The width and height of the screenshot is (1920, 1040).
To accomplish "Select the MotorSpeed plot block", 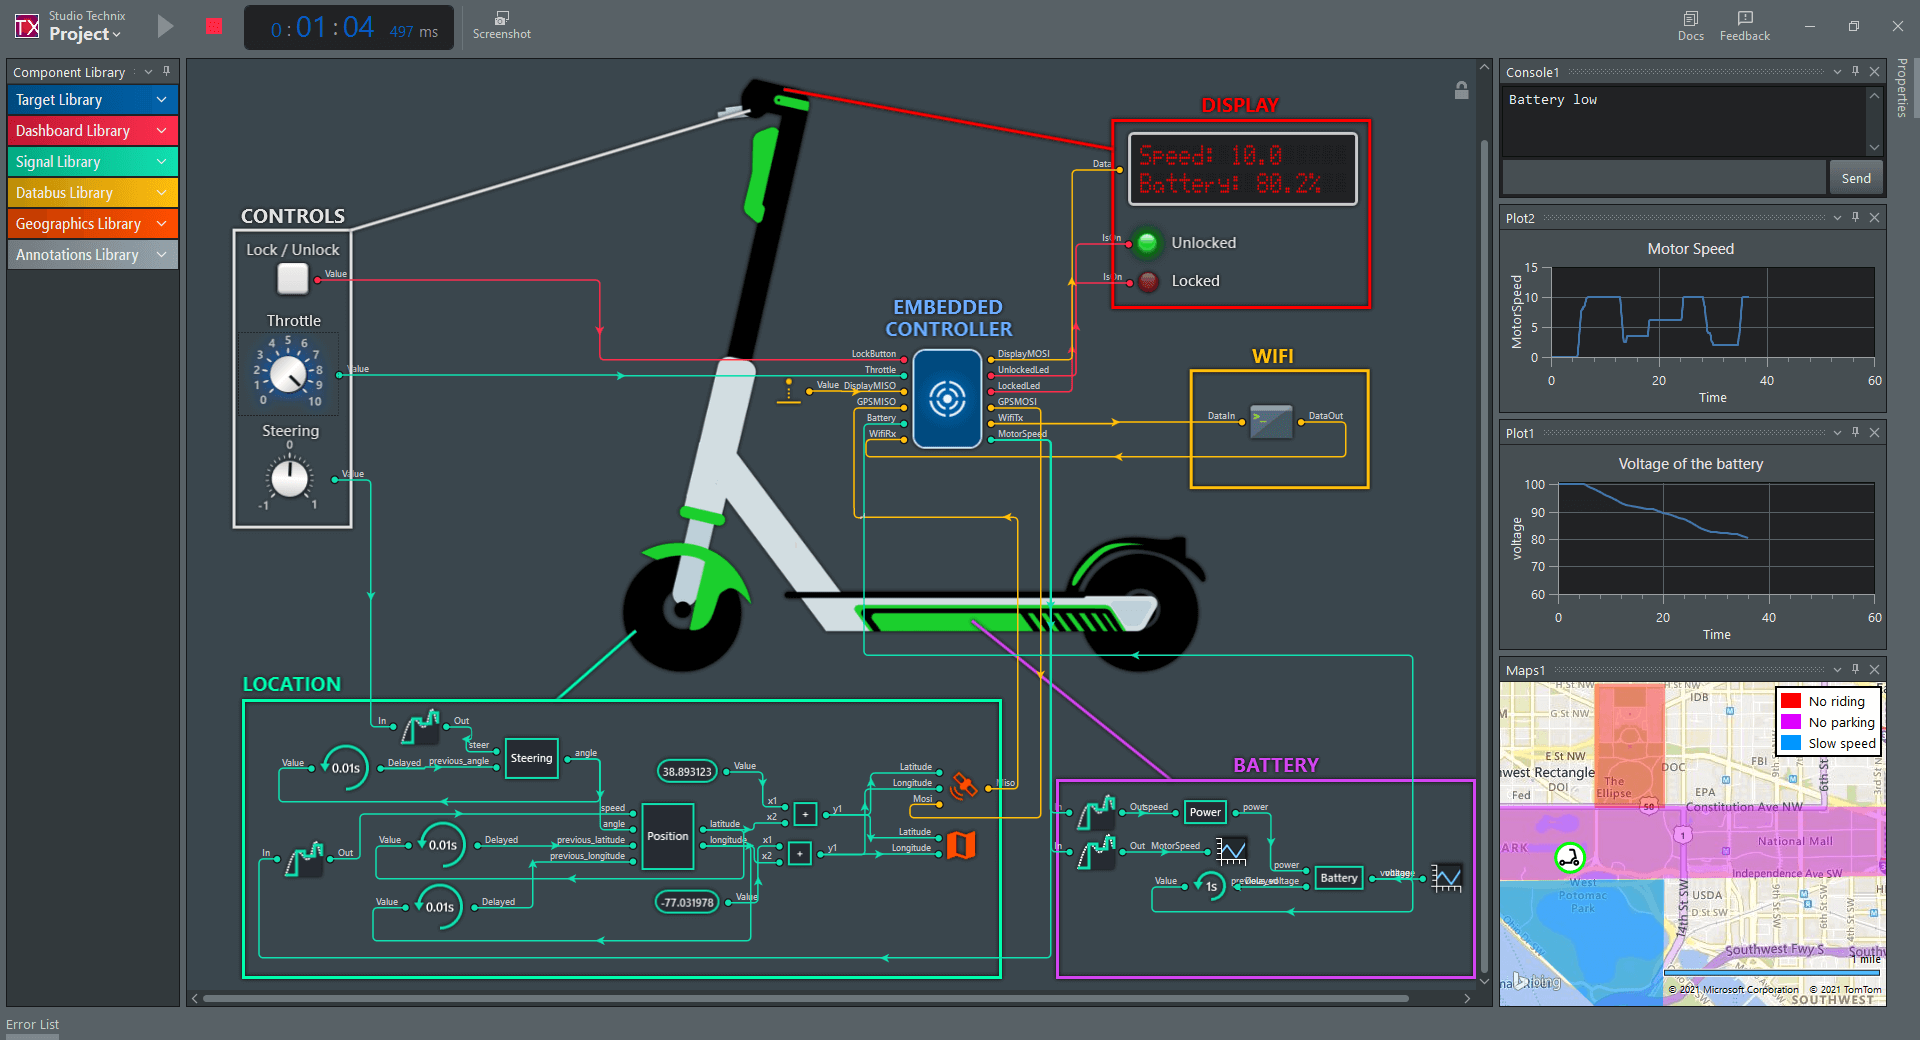I will pyautogui.click(x=1232, y=851).
